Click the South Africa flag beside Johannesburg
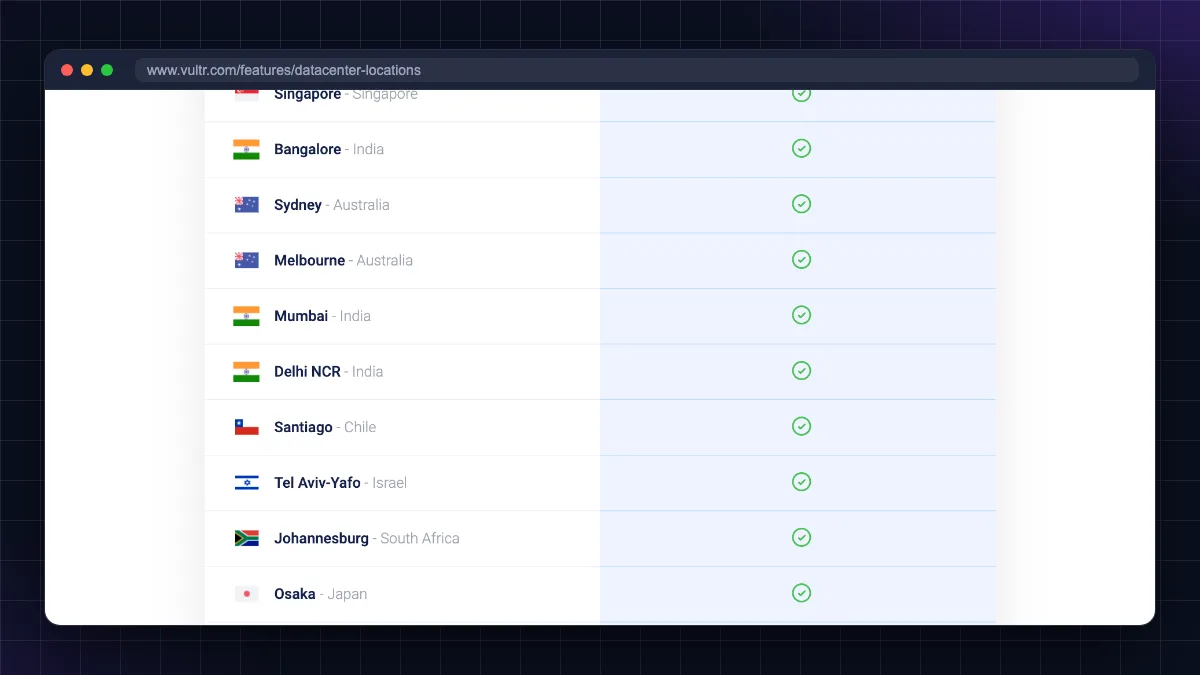Viewport: 1200px width, 675px height. [x=246, y=538]
